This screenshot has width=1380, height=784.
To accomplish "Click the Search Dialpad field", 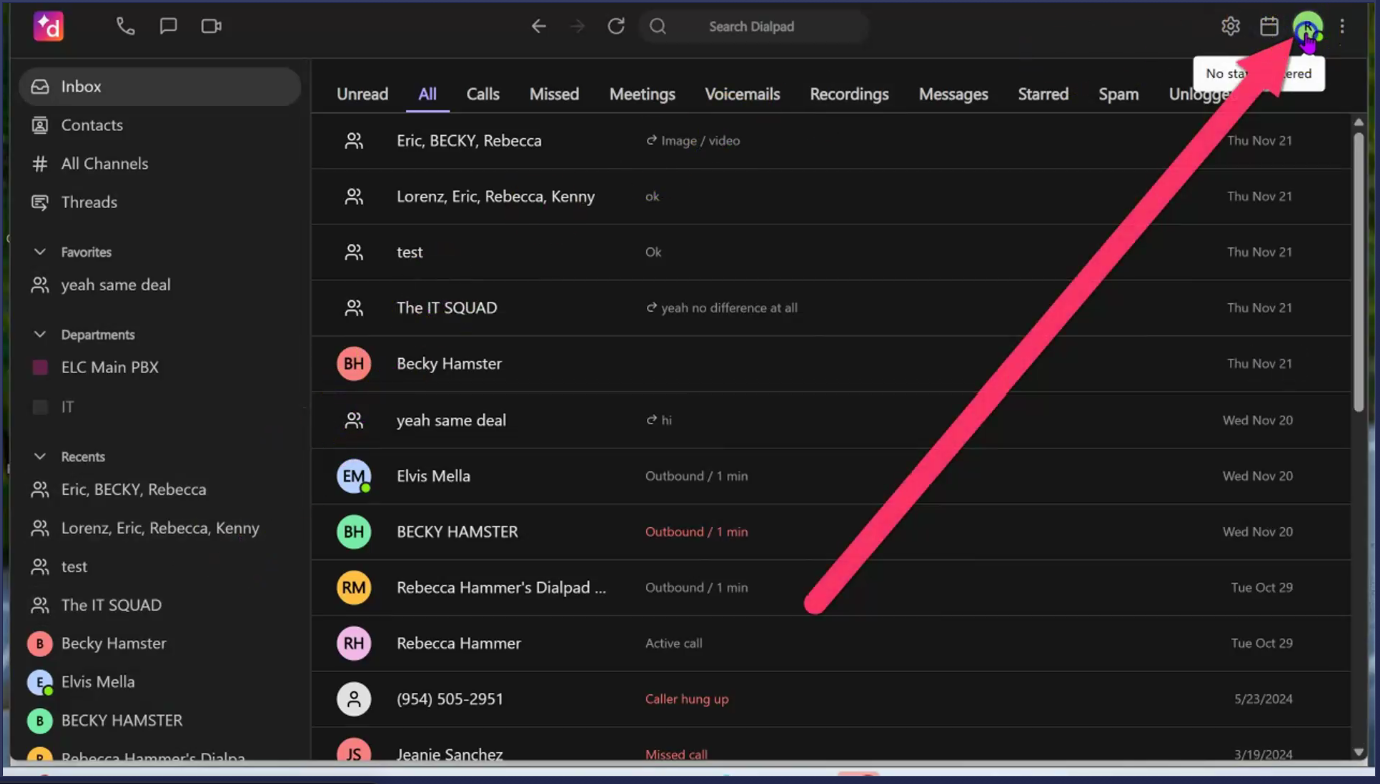I will click(x=752, y=26).
